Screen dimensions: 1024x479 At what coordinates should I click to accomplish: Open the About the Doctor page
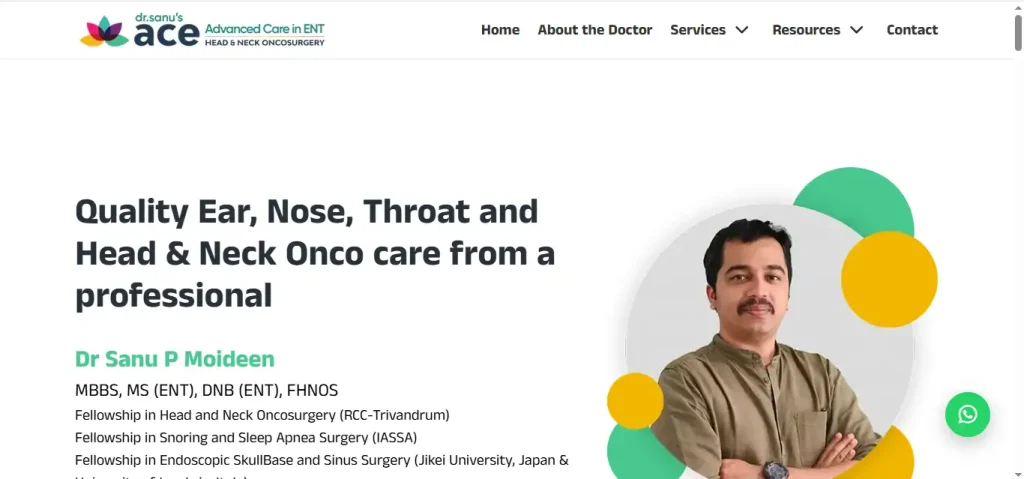pos(595,30)
